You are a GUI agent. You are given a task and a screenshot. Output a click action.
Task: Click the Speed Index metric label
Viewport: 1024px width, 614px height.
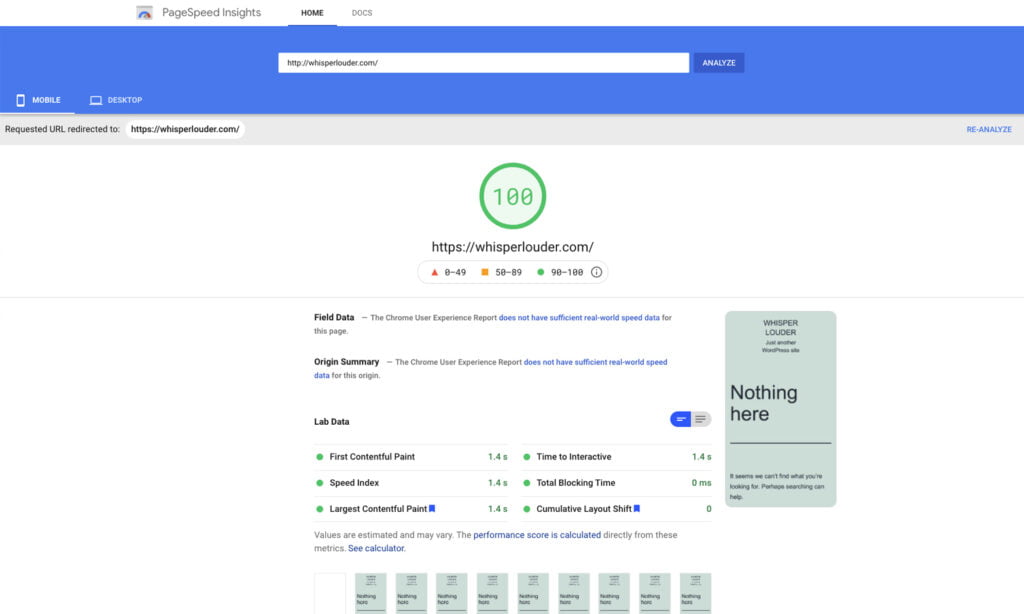tap(354, 483)
